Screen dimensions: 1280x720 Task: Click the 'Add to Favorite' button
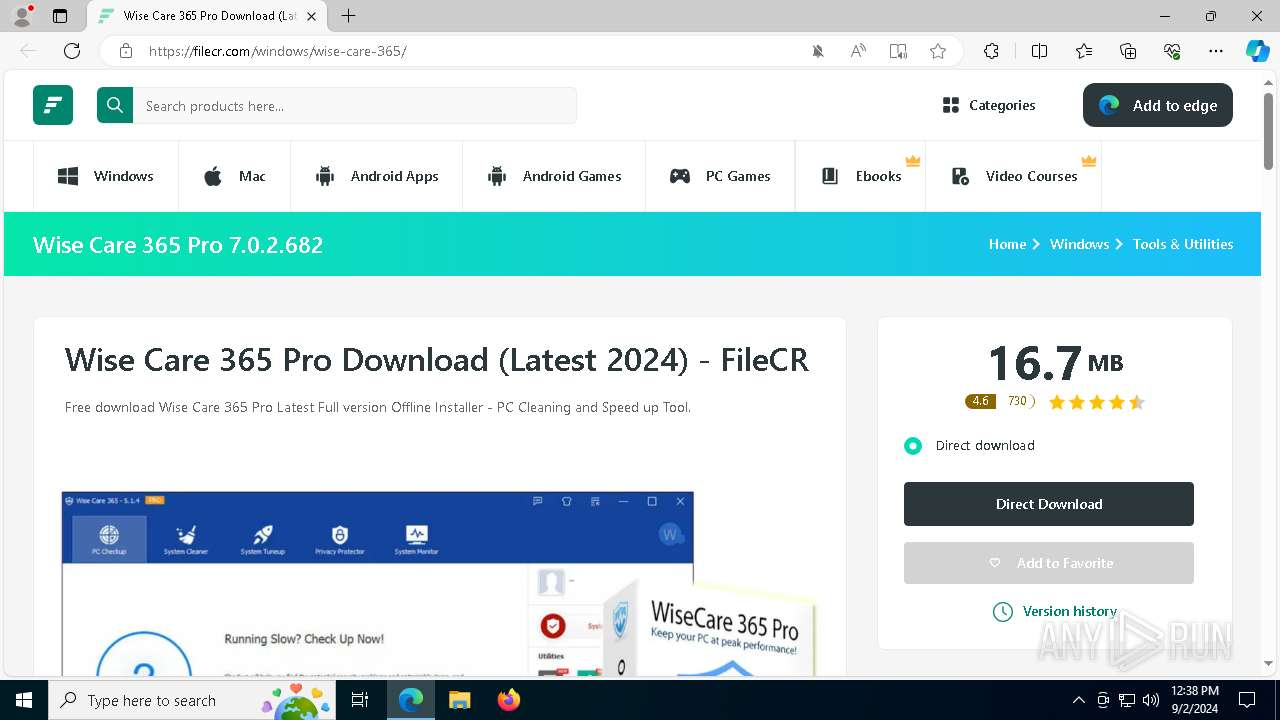[1049, 563]
